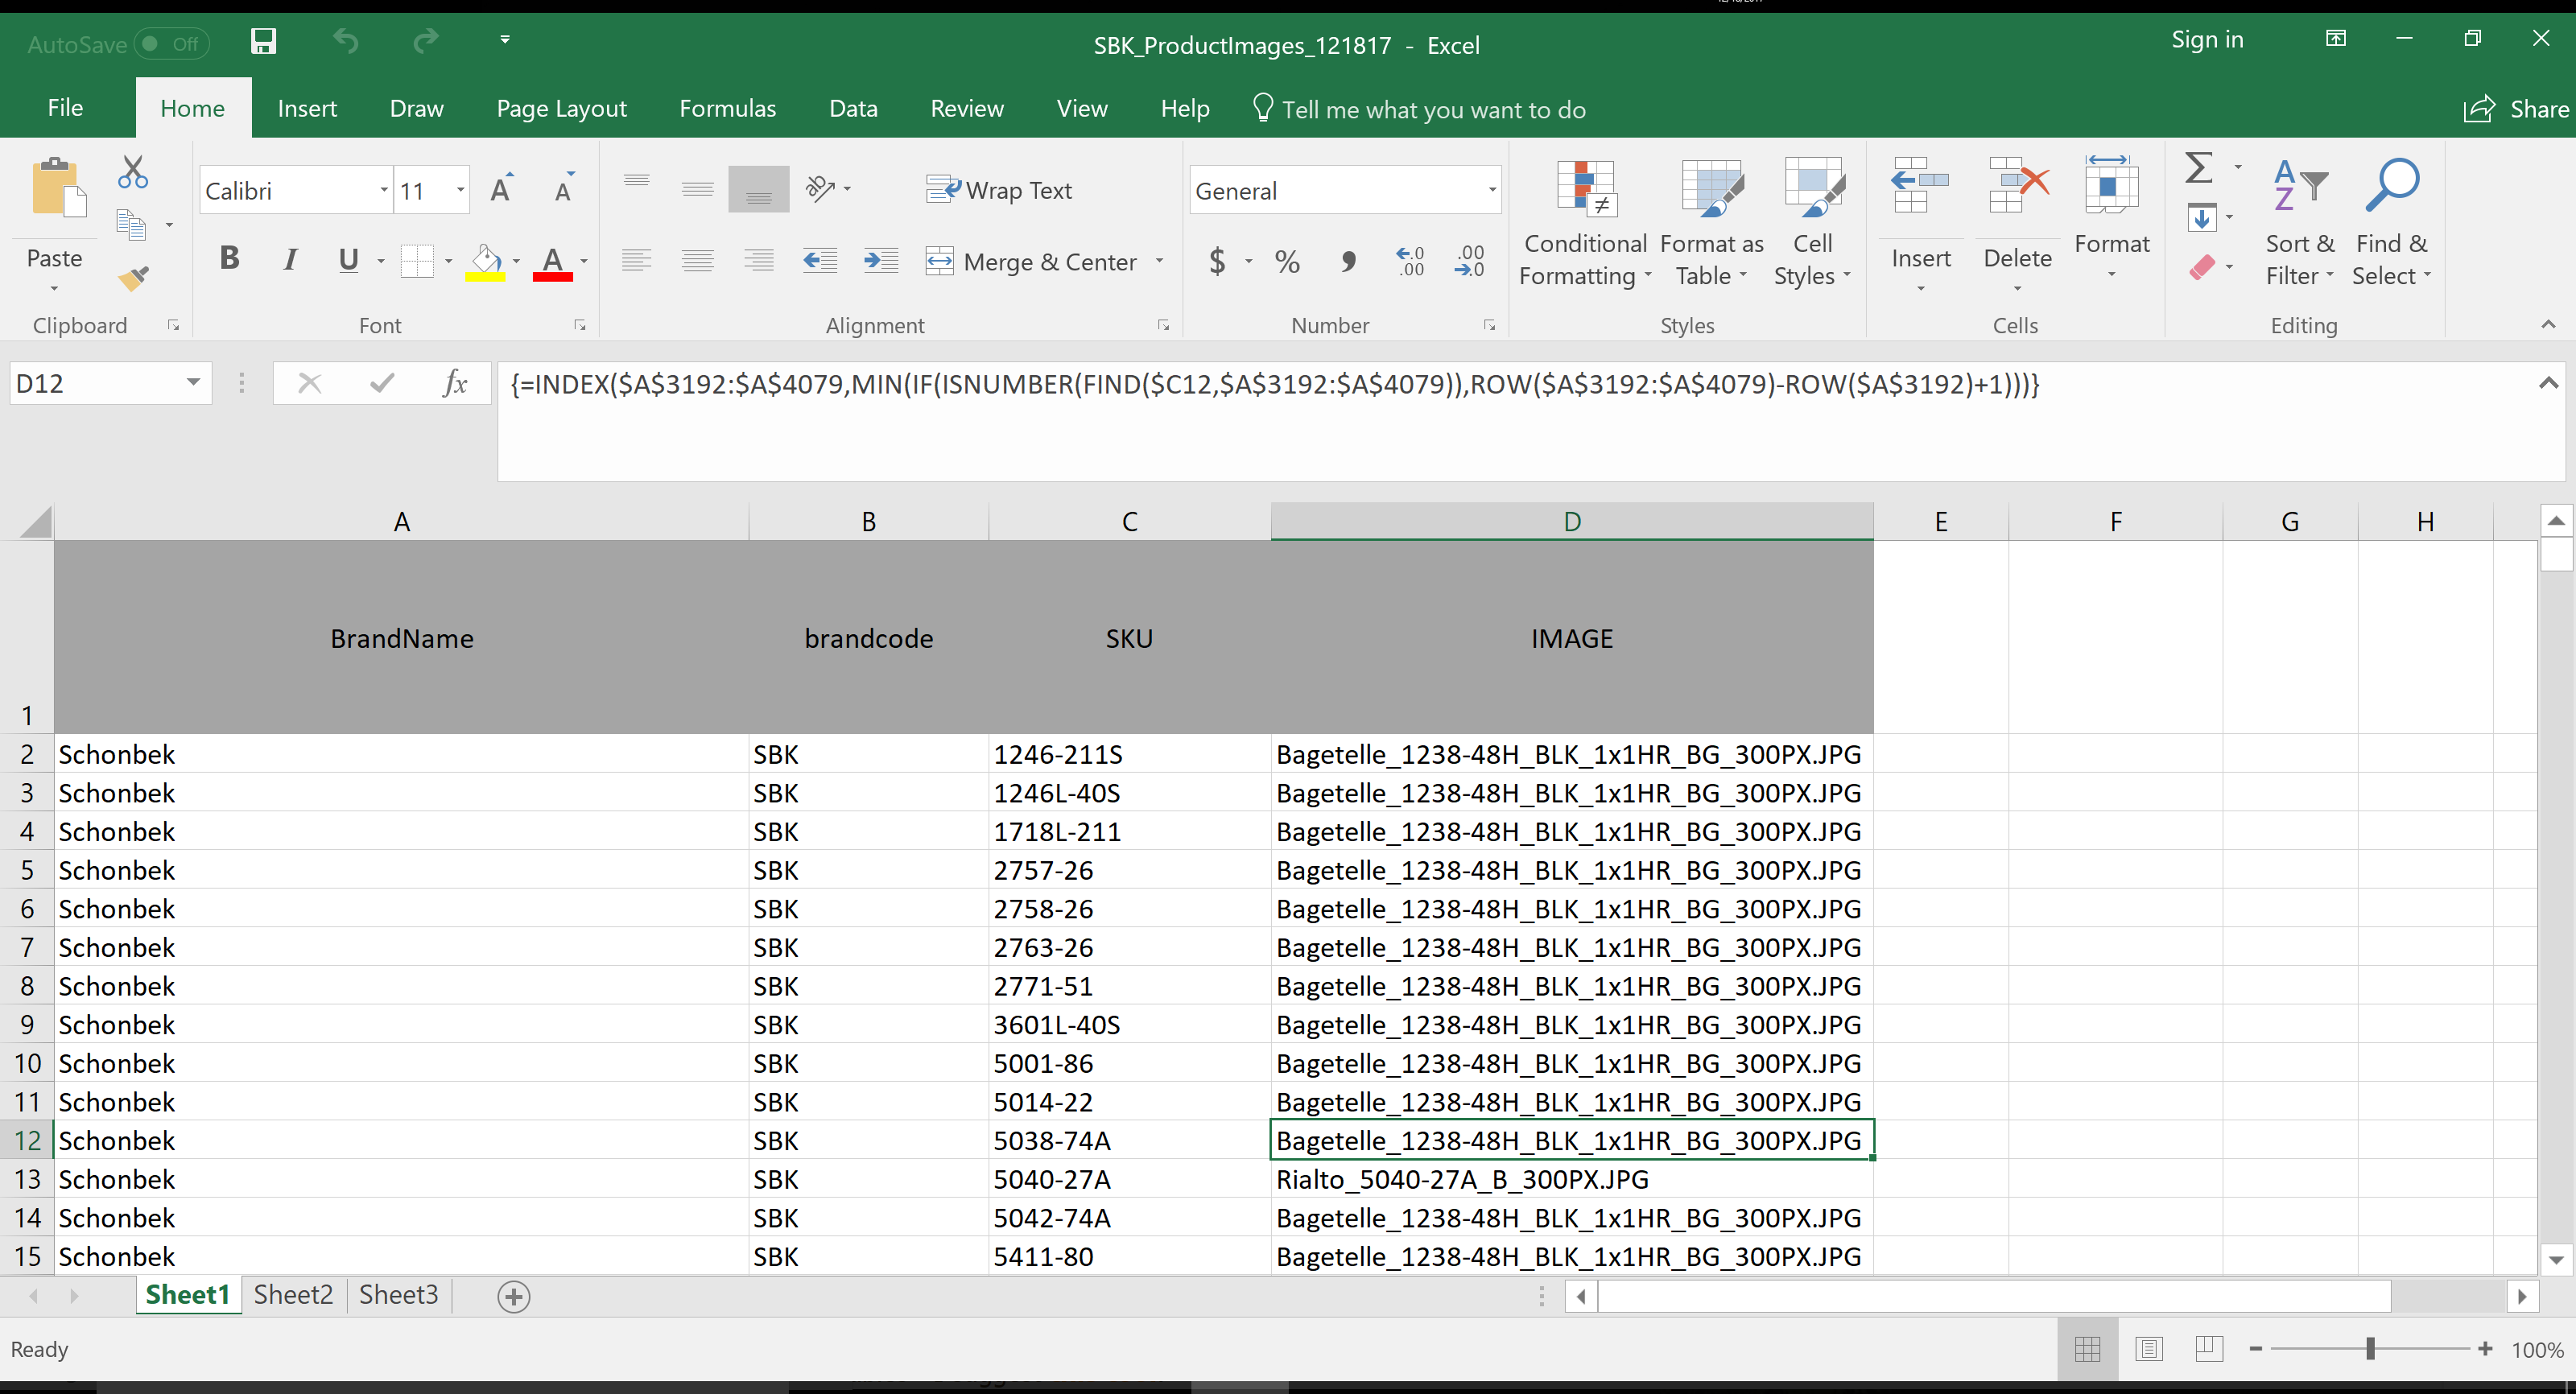Increase font size with large A icon
Image resolution: width=2576 pixels, height=1394 pixels.
pos(502,189)
